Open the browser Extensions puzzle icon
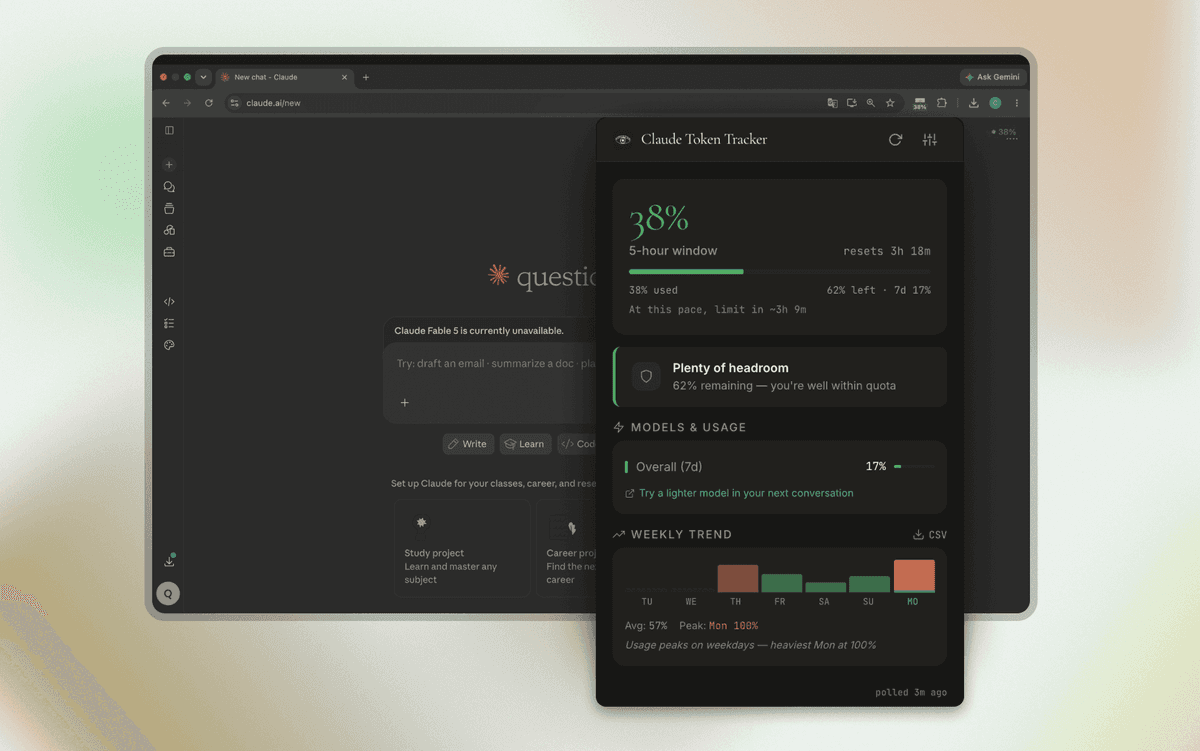Screen dimensions: 1200x751 coord(941,103)
